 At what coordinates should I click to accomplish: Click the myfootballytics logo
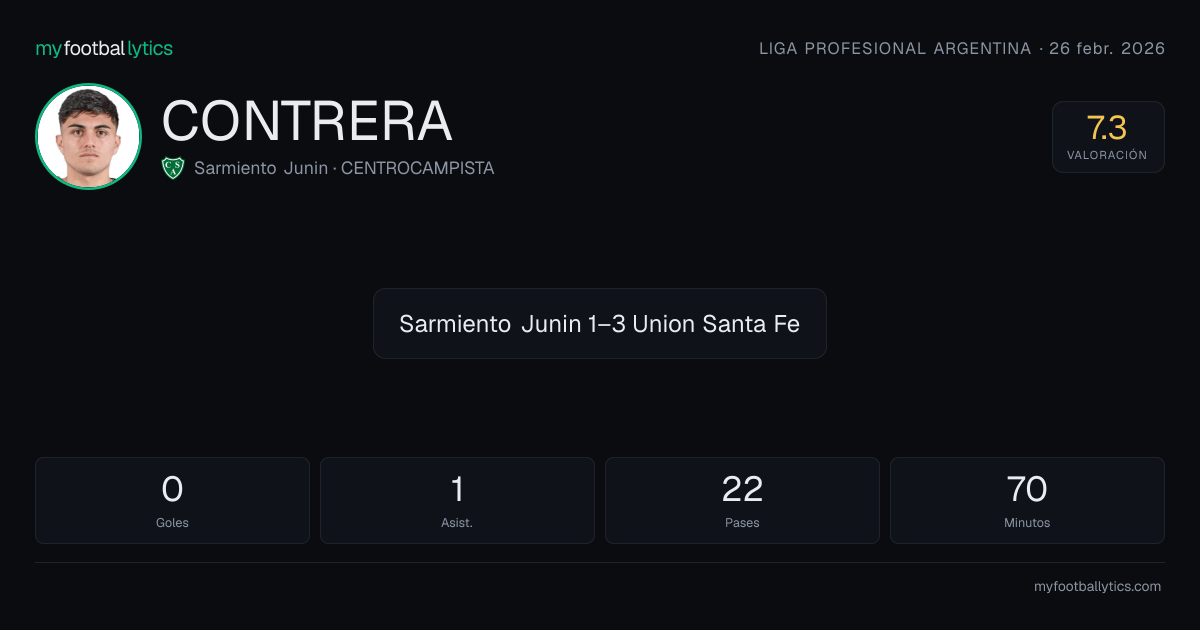pos(104,48)
